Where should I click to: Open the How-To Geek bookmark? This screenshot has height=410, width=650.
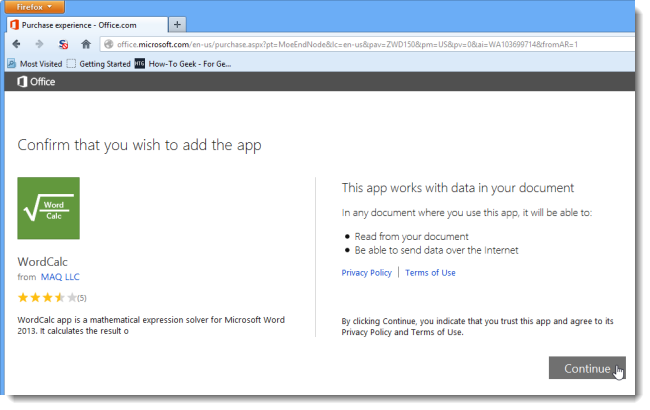click(183, 64)
